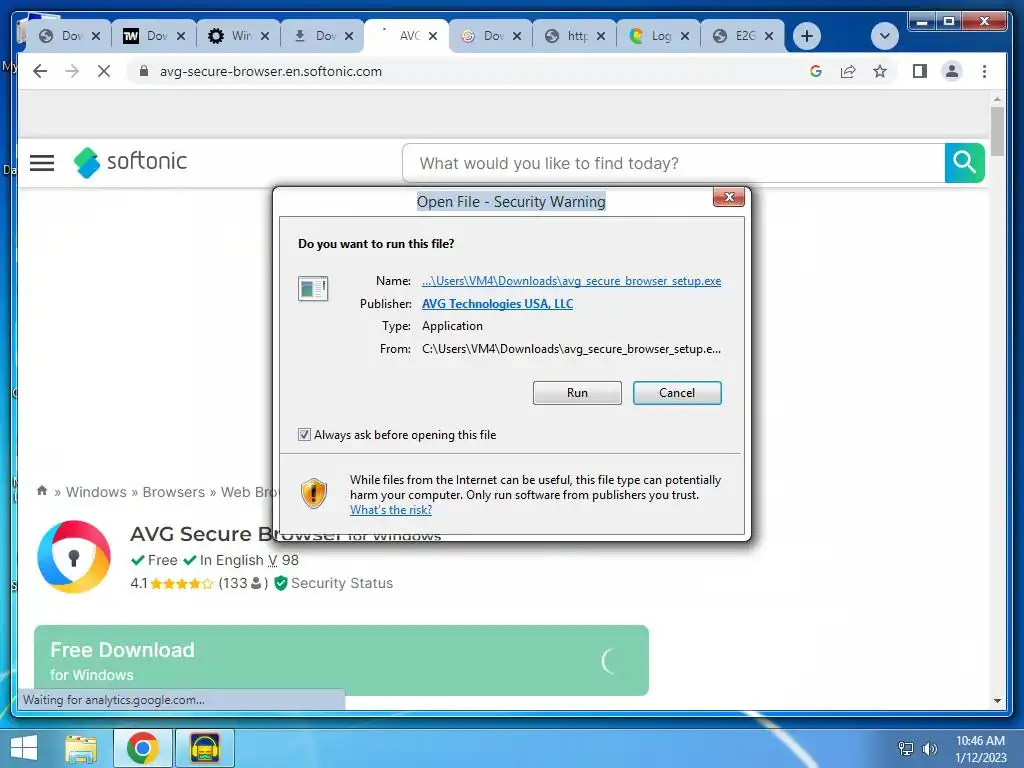Click the Softonic logo
The image size is (1024, 768).
point(130,162)
